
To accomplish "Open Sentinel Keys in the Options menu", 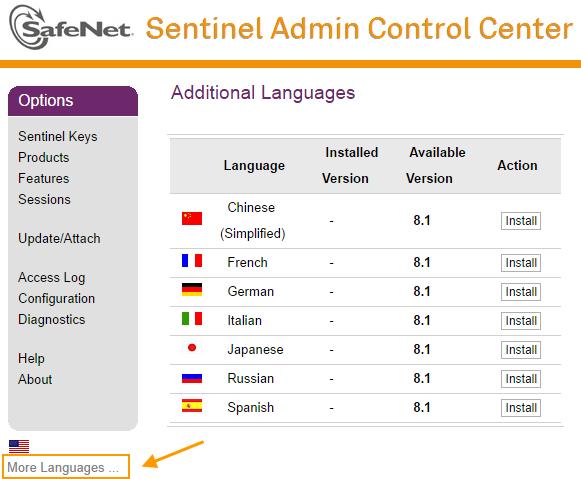I will pos(57,136).
